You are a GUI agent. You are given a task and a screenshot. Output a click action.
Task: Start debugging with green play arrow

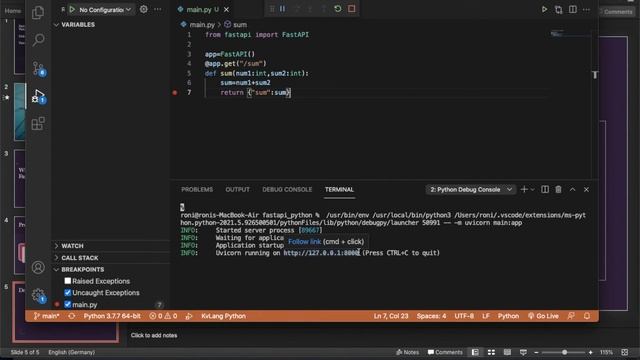72,9
